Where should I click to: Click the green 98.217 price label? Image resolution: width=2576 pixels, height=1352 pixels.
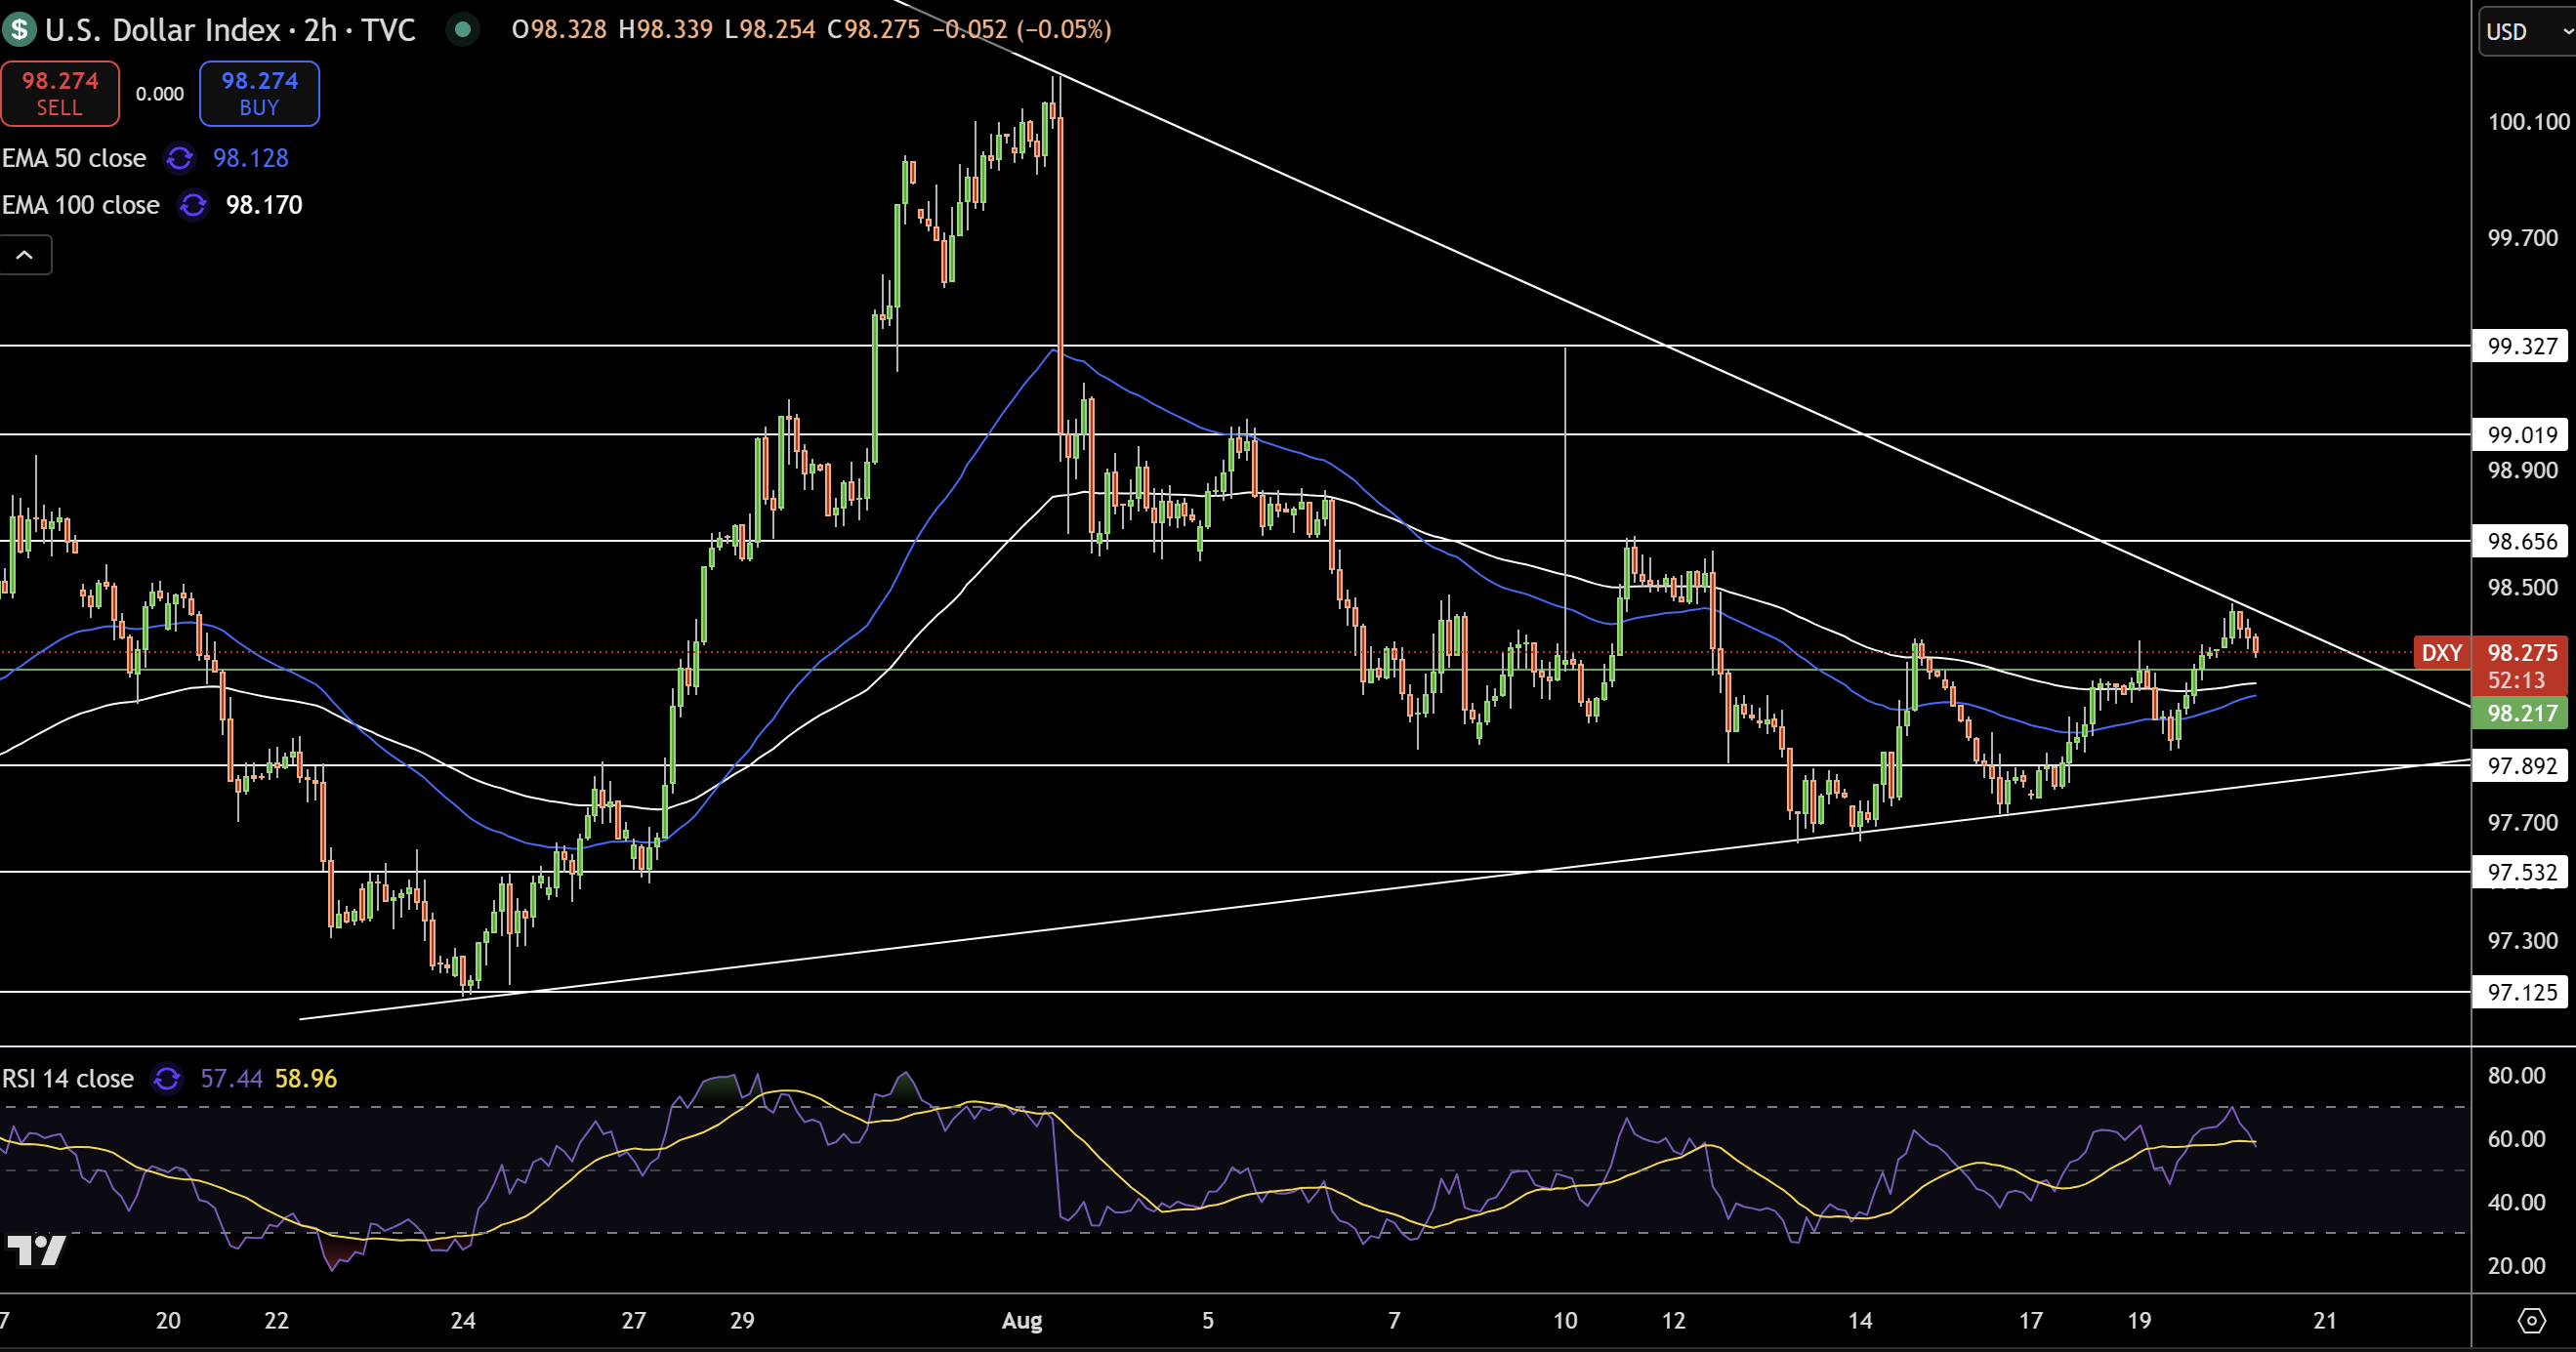(x=2520, y=713)
